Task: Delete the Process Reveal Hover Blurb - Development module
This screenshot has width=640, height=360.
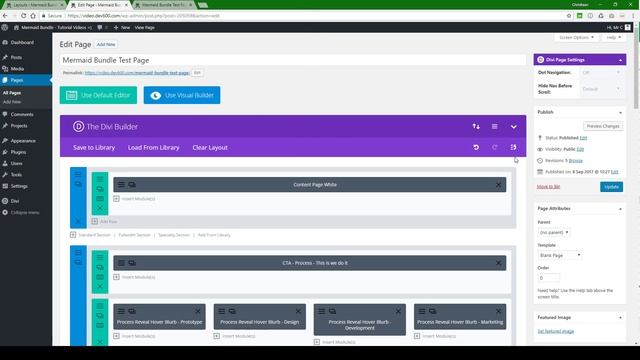Action: [x=398, y=311]
